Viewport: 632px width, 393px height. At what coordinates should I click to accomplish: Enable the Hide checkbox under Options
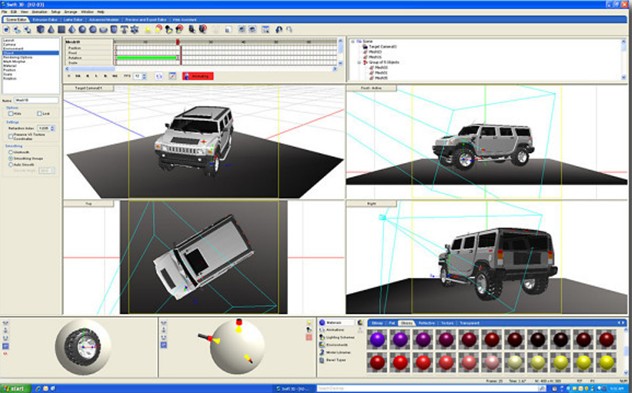[x=10, y=114]
